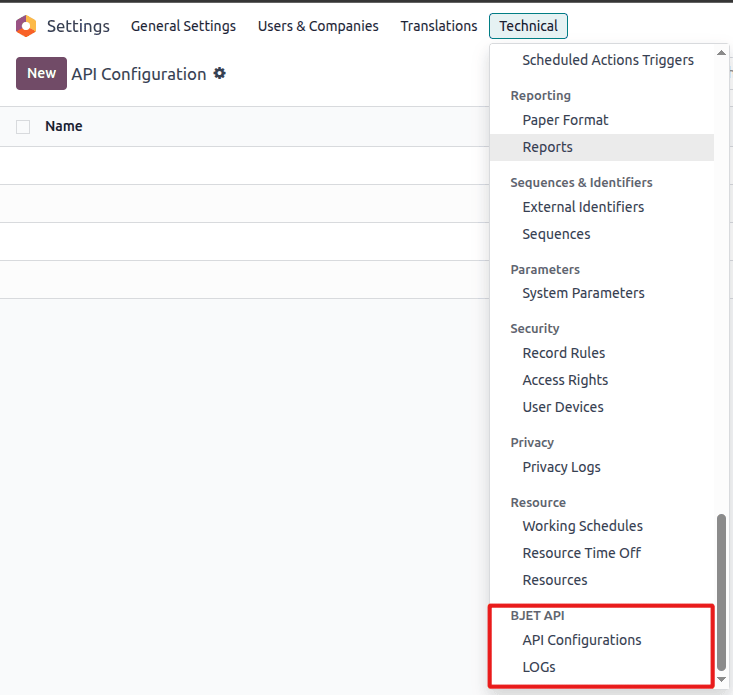Open the Technical dropdown menu
Image resolution: width=733 pixels, height=695 pixels.
(529, 26)
